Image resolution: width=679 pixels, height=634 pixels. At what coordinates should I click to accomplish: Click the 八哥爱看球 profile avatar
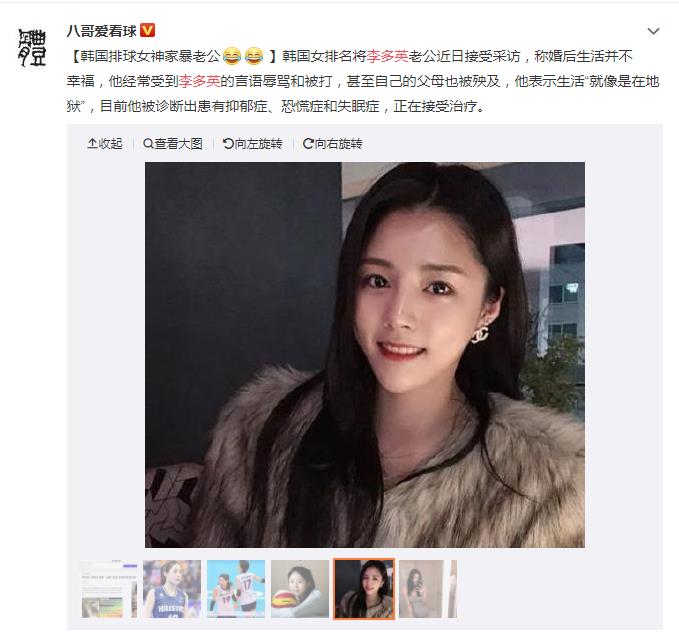tap(32, 47)
